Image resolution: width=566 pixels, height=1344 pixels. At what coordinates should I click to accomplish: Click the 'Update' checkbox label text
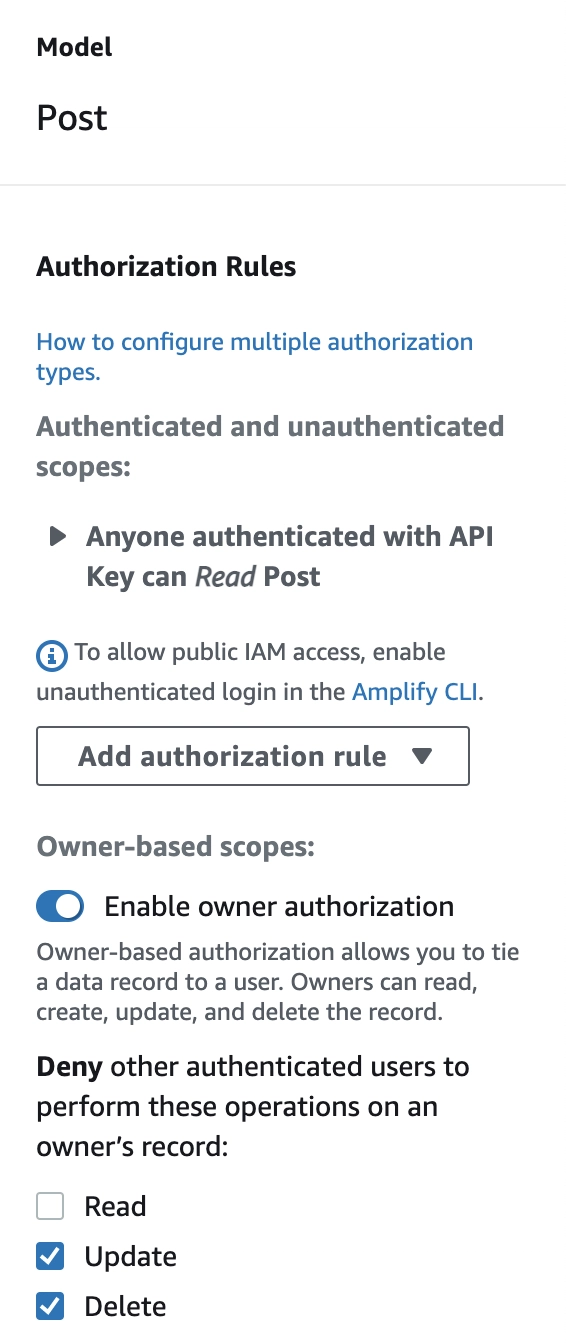pos(131,1257)
